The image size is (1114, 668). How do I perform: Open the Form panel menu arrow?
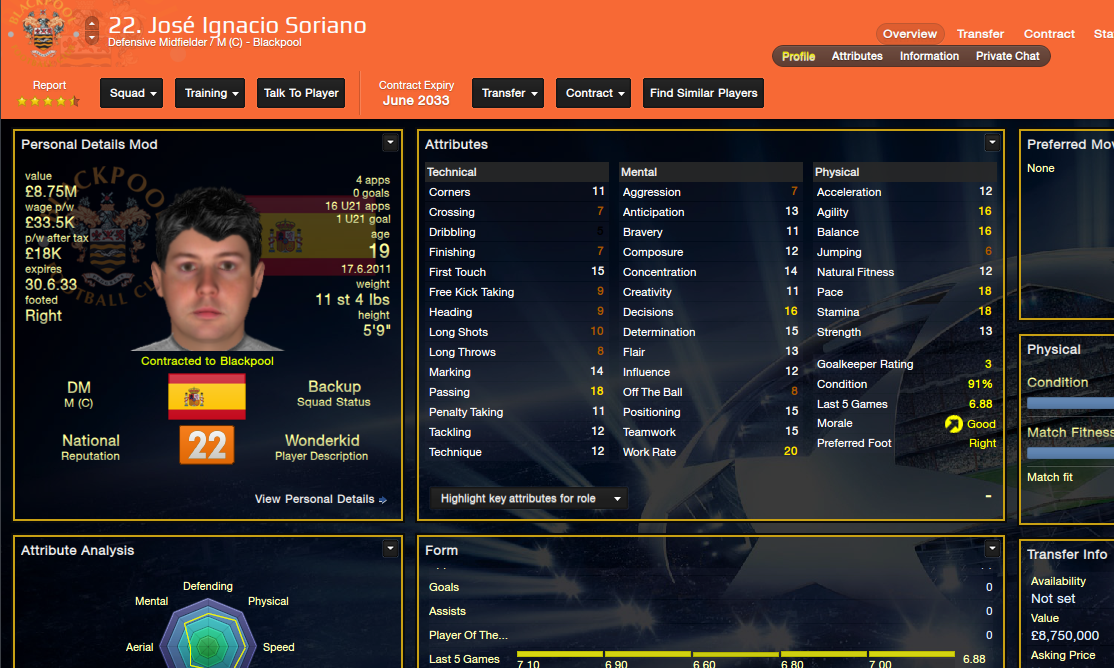pyautogui.click(x=992, y=548)
